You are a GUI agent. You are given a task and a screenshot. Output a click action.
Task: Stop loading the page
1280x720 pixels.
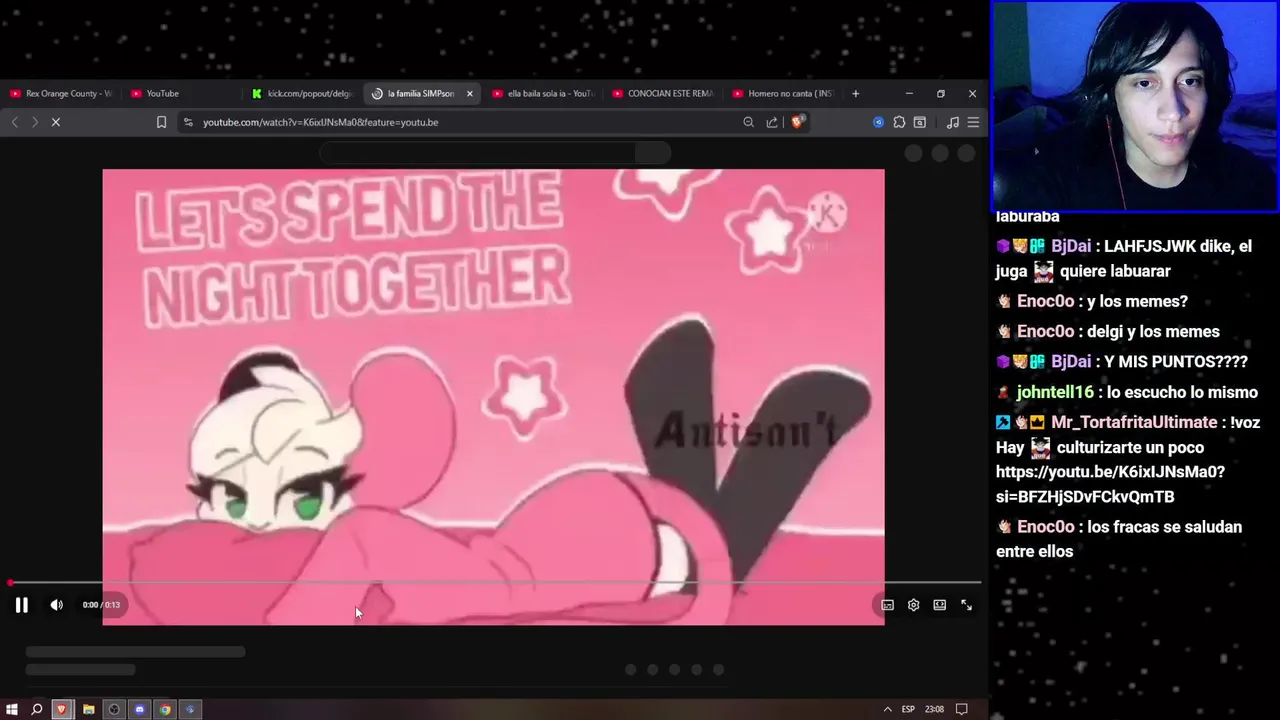tap(56, 122)
